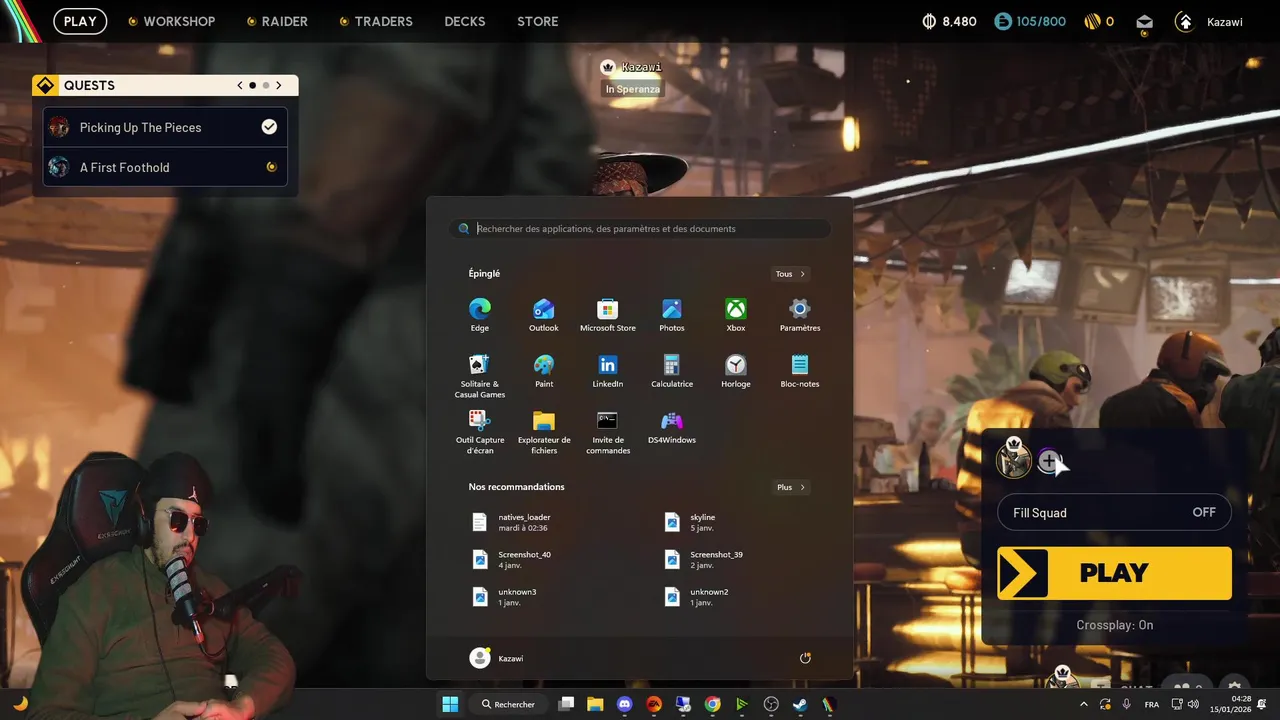Open EA app in the taskbar
The image size is (1280, 720).
point(654,704)
